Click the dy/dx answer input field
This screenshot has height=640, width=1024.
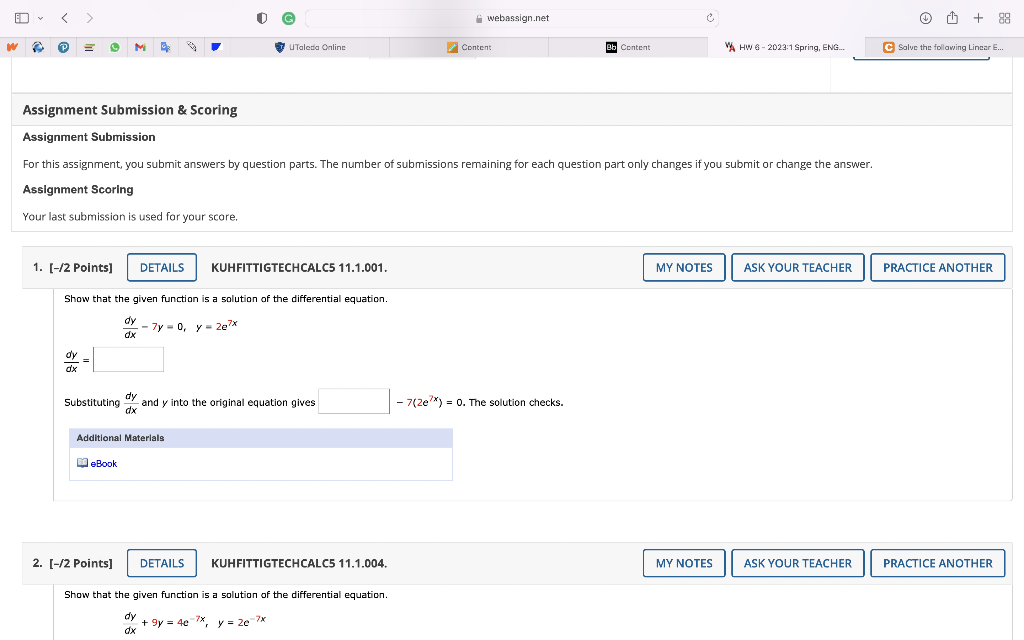pyautogui.click(x=128, y=358)
